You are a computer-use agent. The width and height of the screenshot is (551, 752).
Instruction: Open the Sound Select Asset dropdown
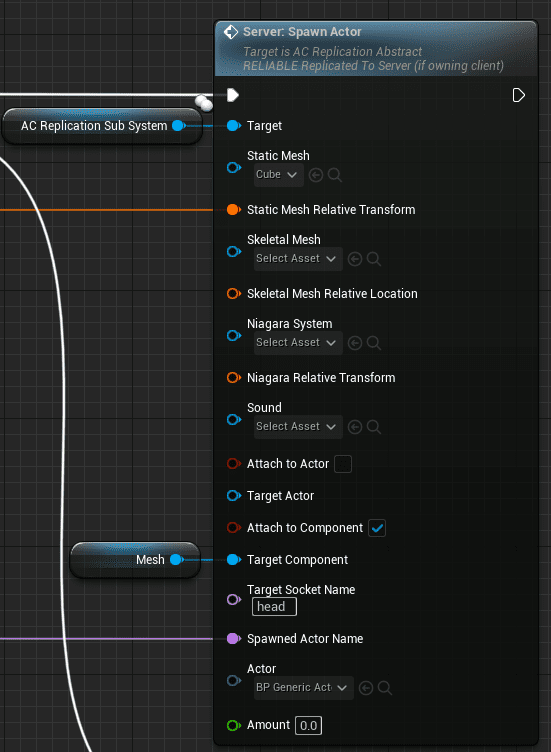pos(298,426)
